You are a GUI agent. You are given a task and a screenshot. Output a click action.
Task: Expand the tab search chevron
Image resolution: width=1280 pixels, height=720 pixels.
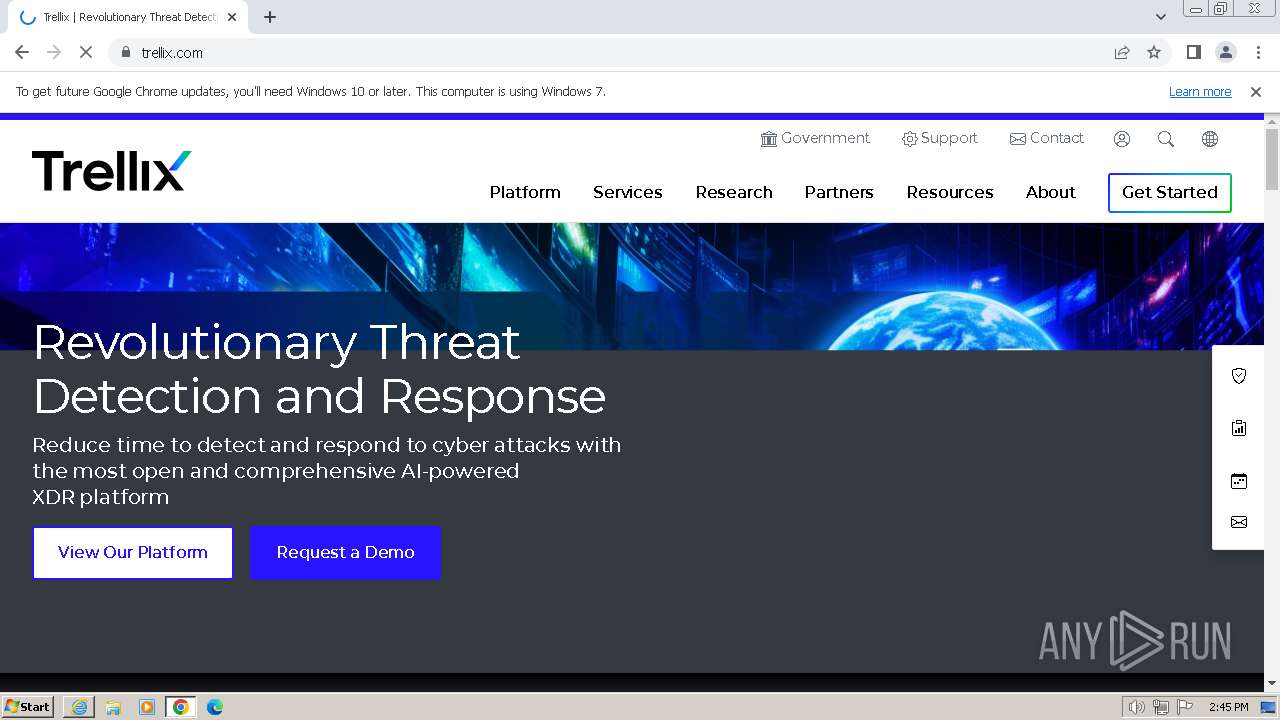1161,16
